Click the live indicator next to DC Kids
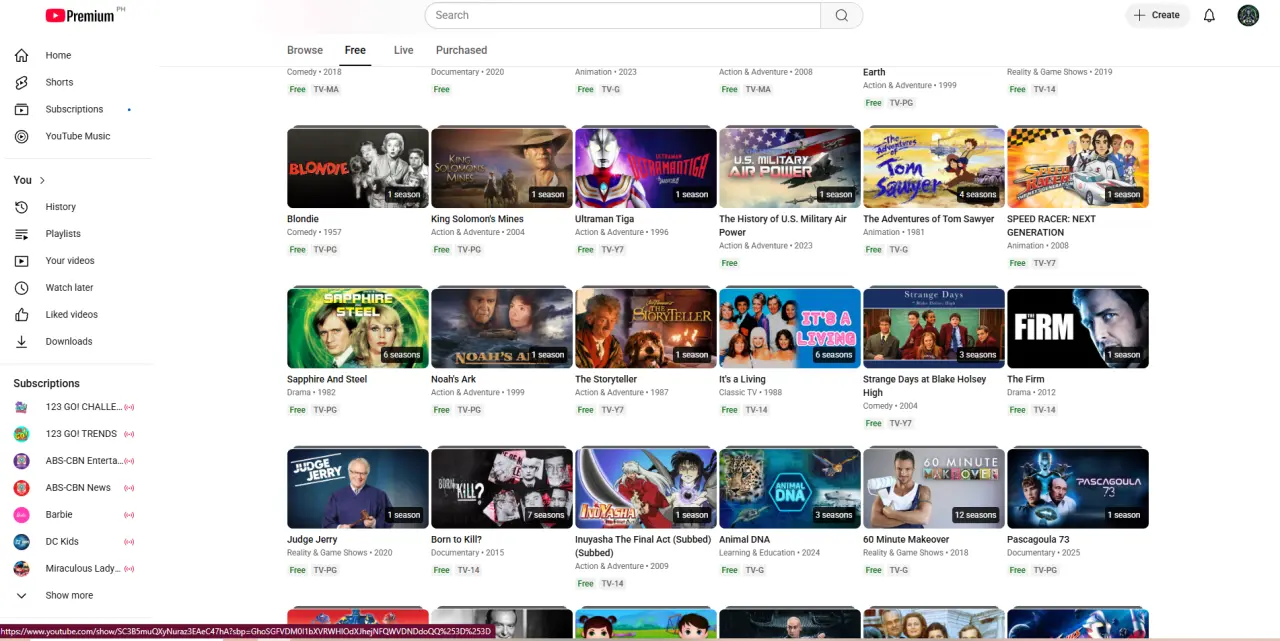1280x641 pixels. point(129,542)
